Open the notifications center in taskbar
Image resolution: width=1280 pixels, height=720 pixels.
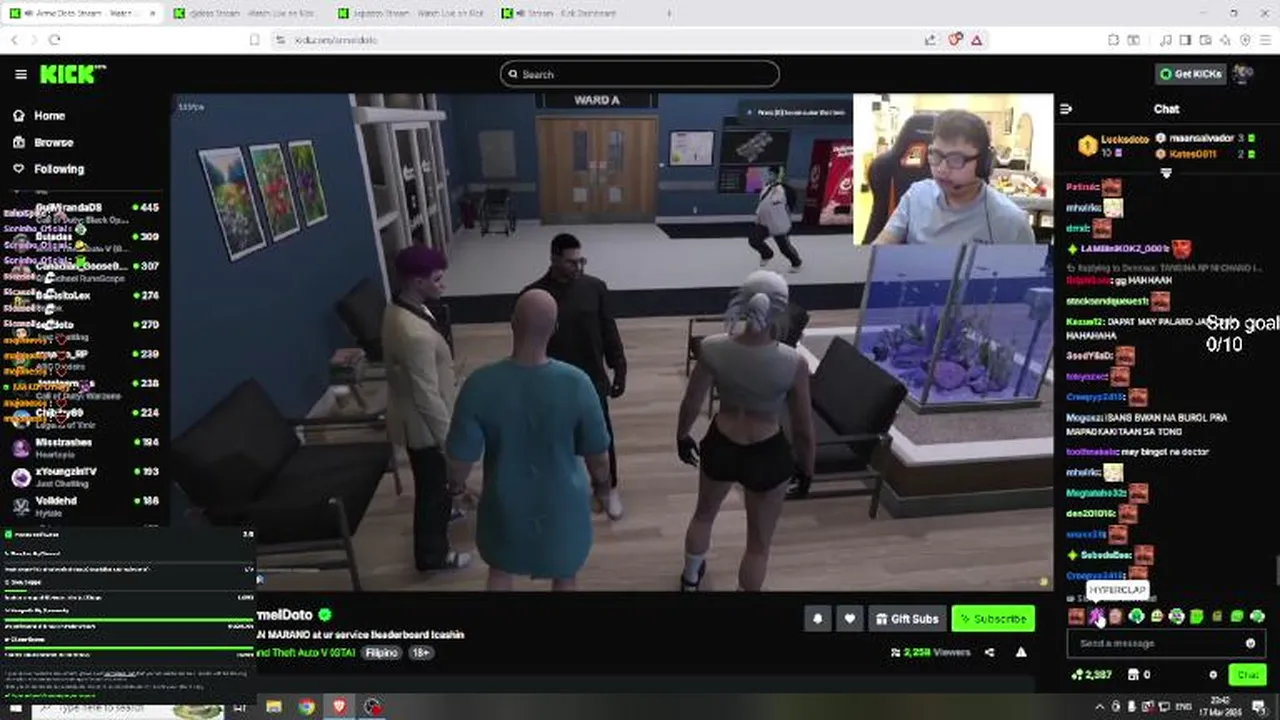(1258, 707)
